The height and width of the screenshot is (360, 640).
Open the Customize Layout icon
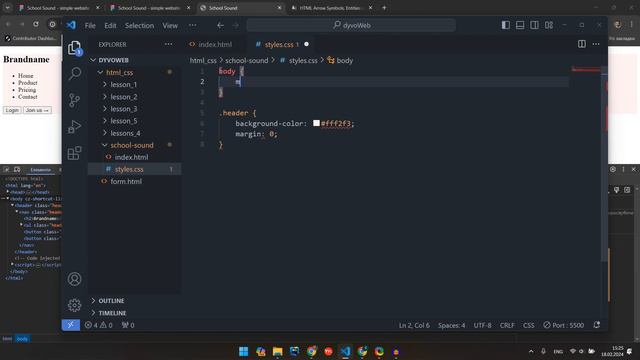point(549,25)
